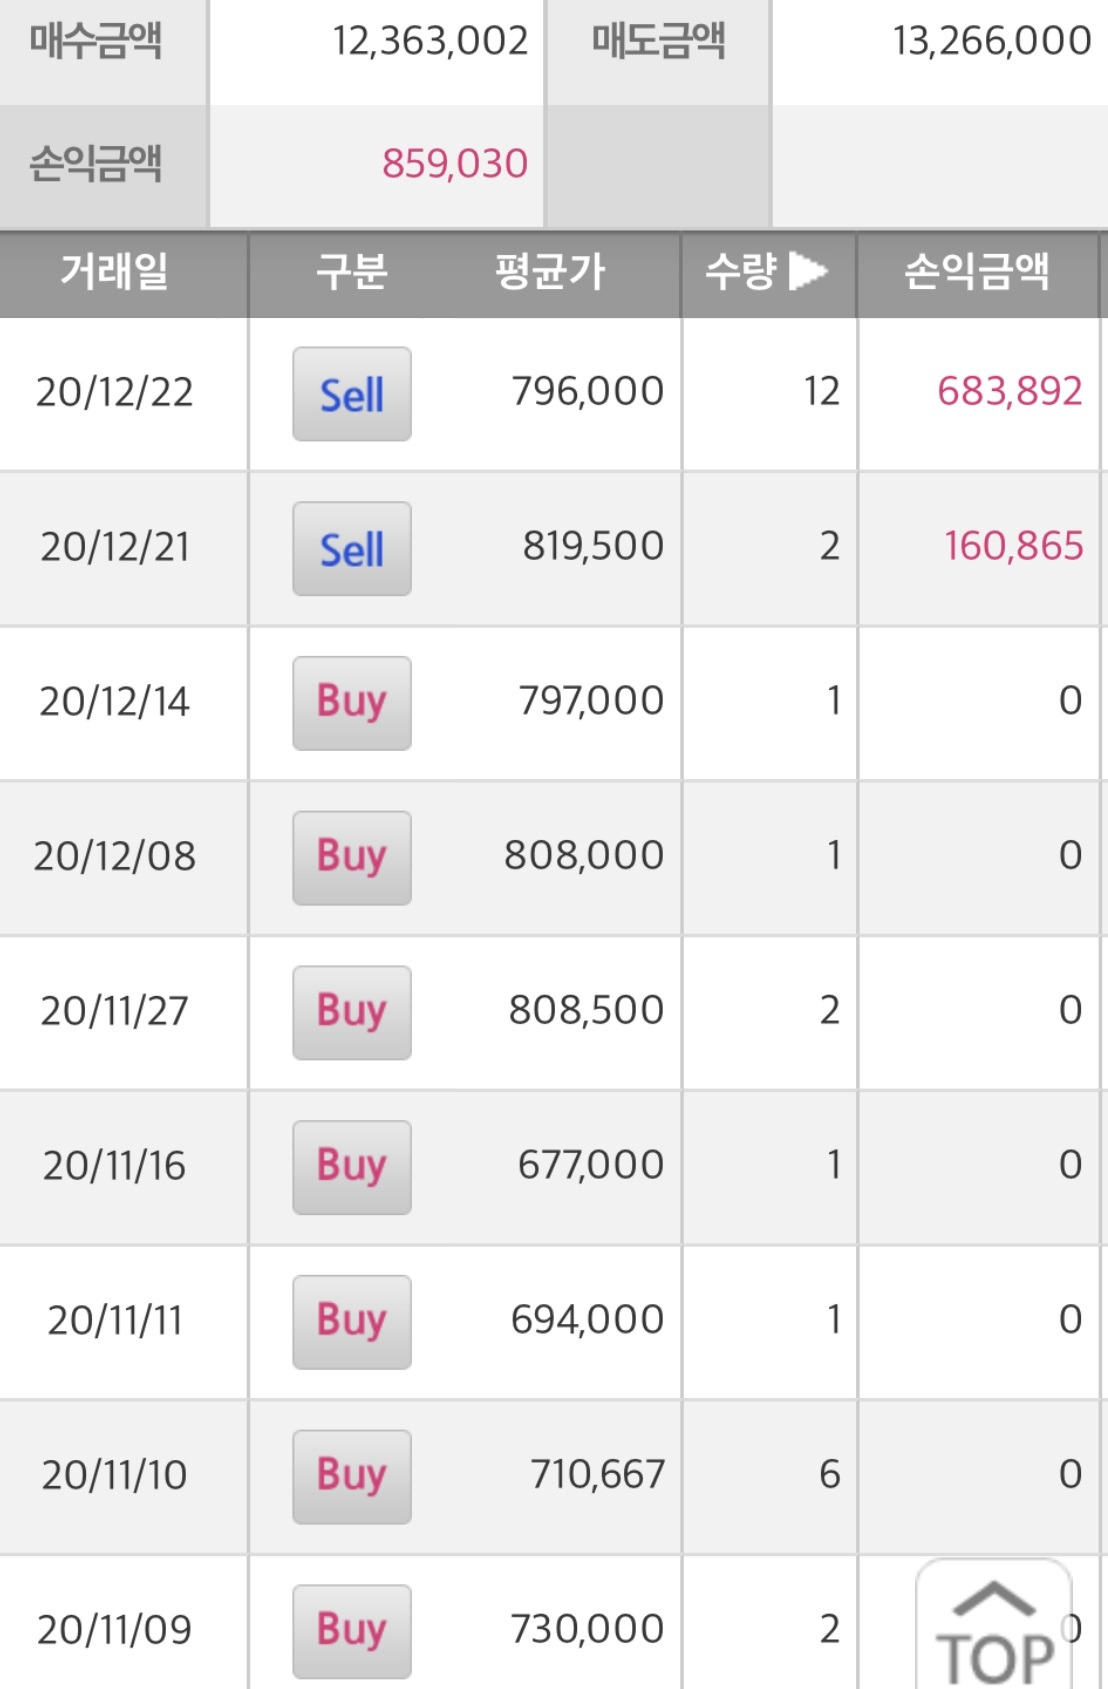Tap the 거래일 column header
The height and width of the screenshot is (1689, 1108).
(115, 272)
